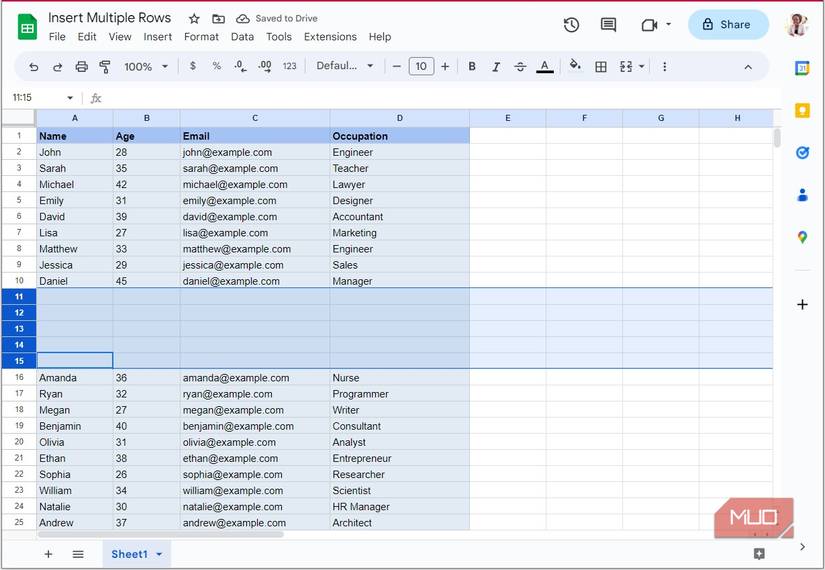The image size is (825, 570).
Task: Open the Sheet1 tab options arrow
Action: pos(159,554)
